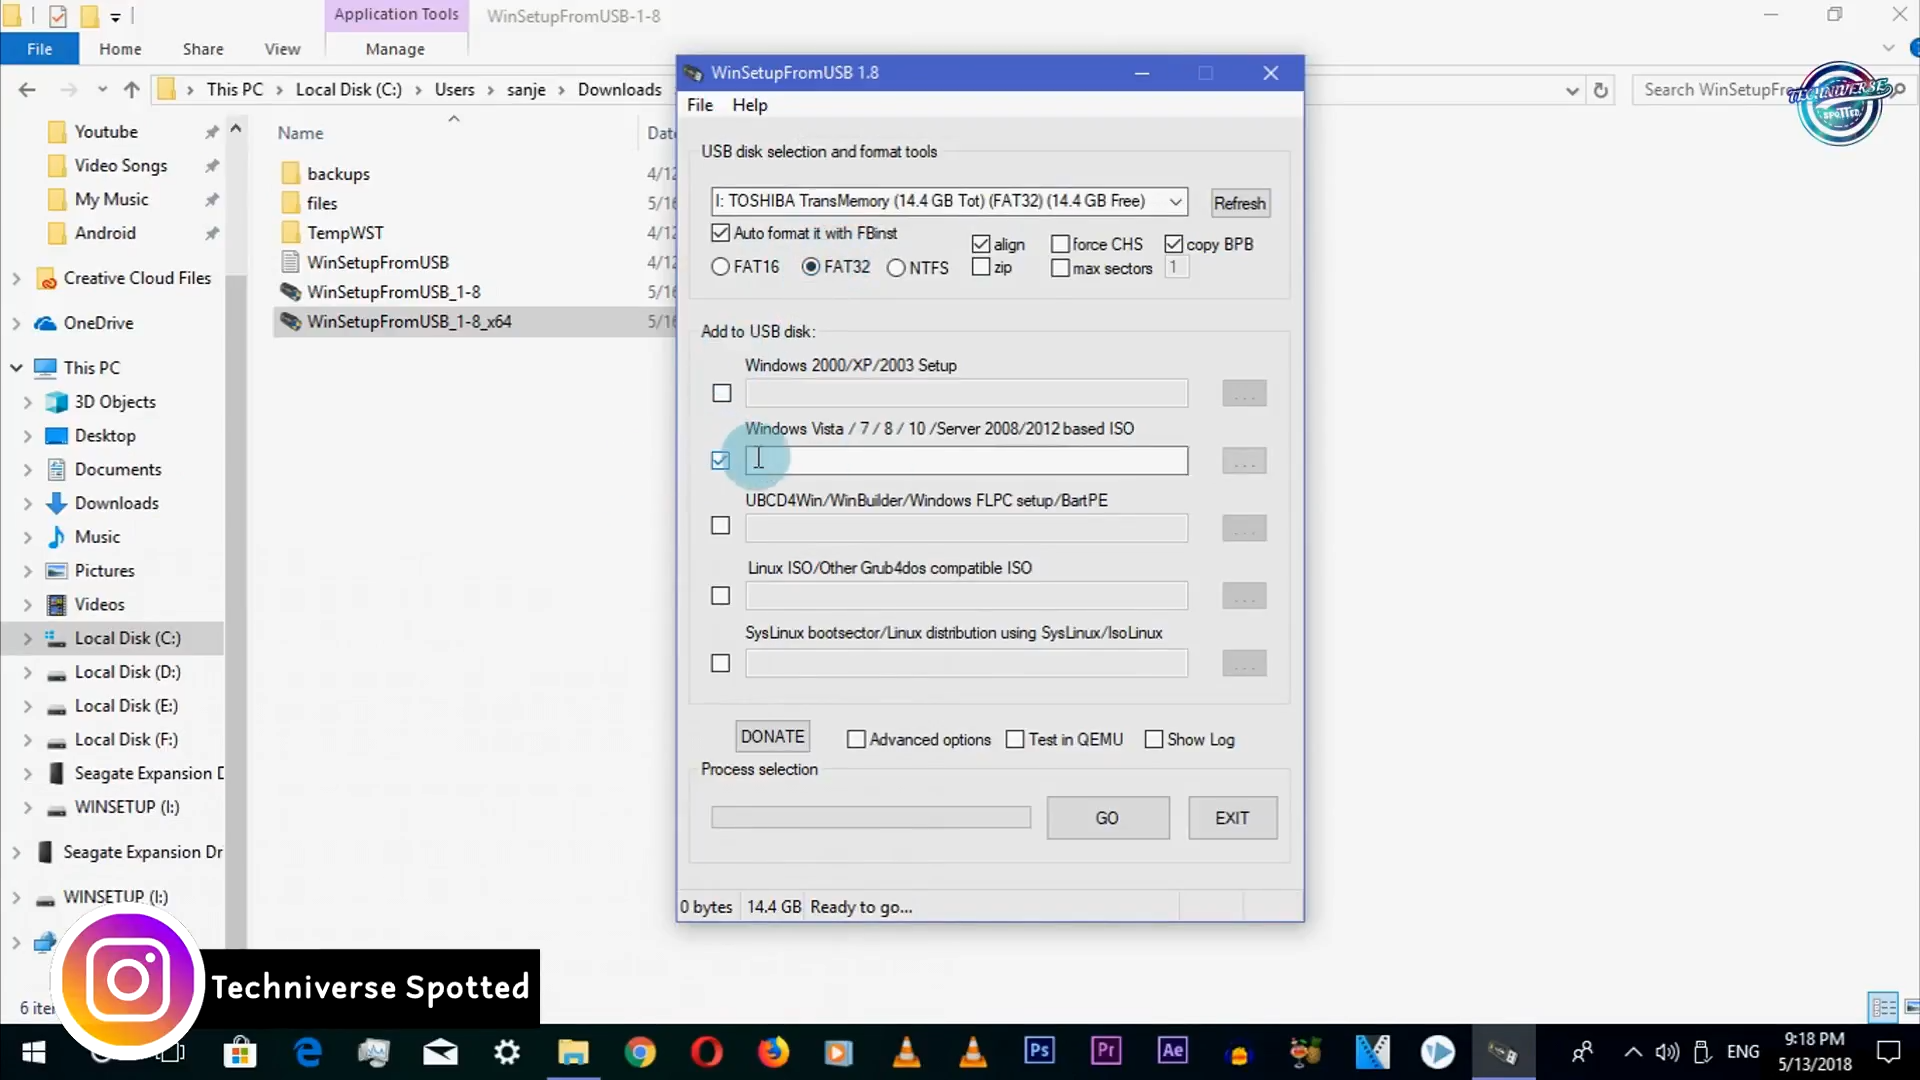This screenshot has width=1920, height=1080.
Task: Click WinSetupFromUSB taskbar icon
Action: [x=1502, y=1052]
